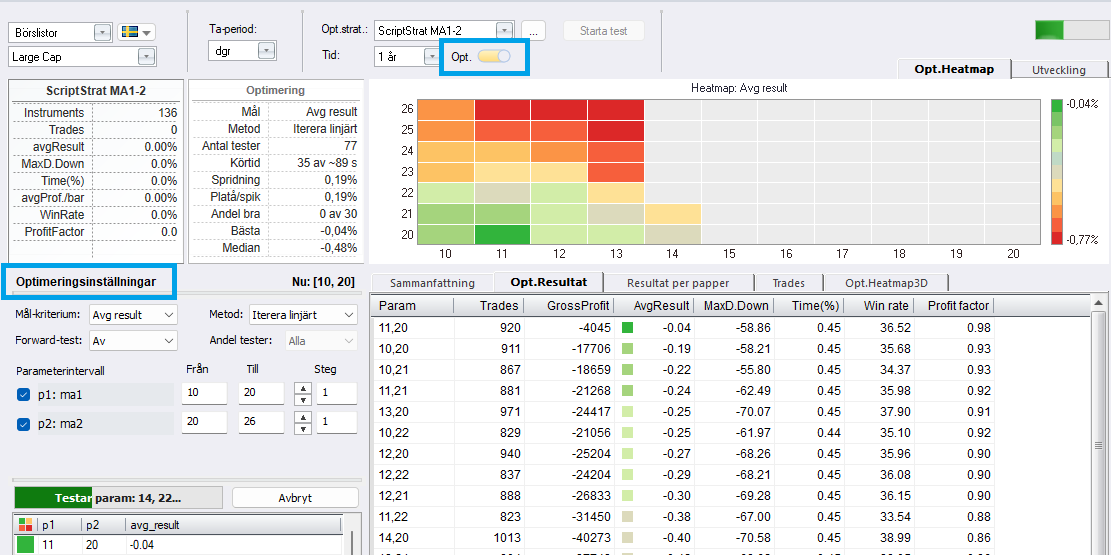The image size is (1111, 555).
Task: Switch to the Opt.Heatmap tab
Action: tap(954, 69)
